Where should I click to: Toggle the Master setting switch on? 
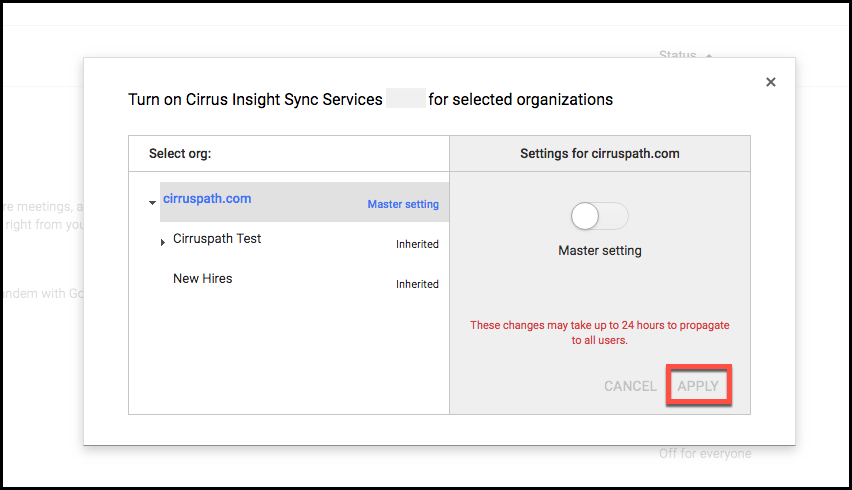point(599,216)
